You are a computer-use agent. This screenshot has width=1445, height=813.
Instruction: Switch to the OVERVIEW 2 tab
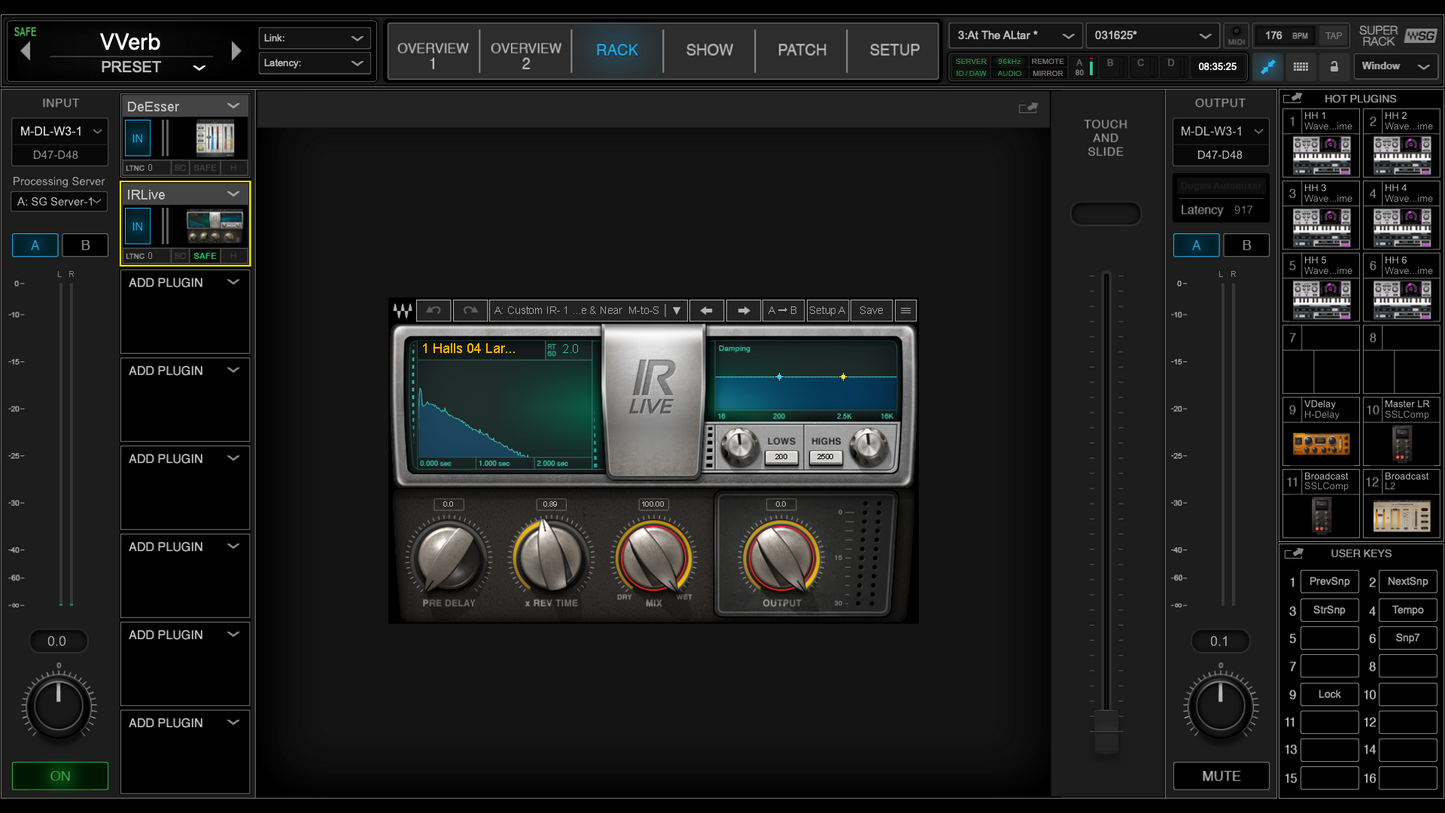click(x=526, y=50)
